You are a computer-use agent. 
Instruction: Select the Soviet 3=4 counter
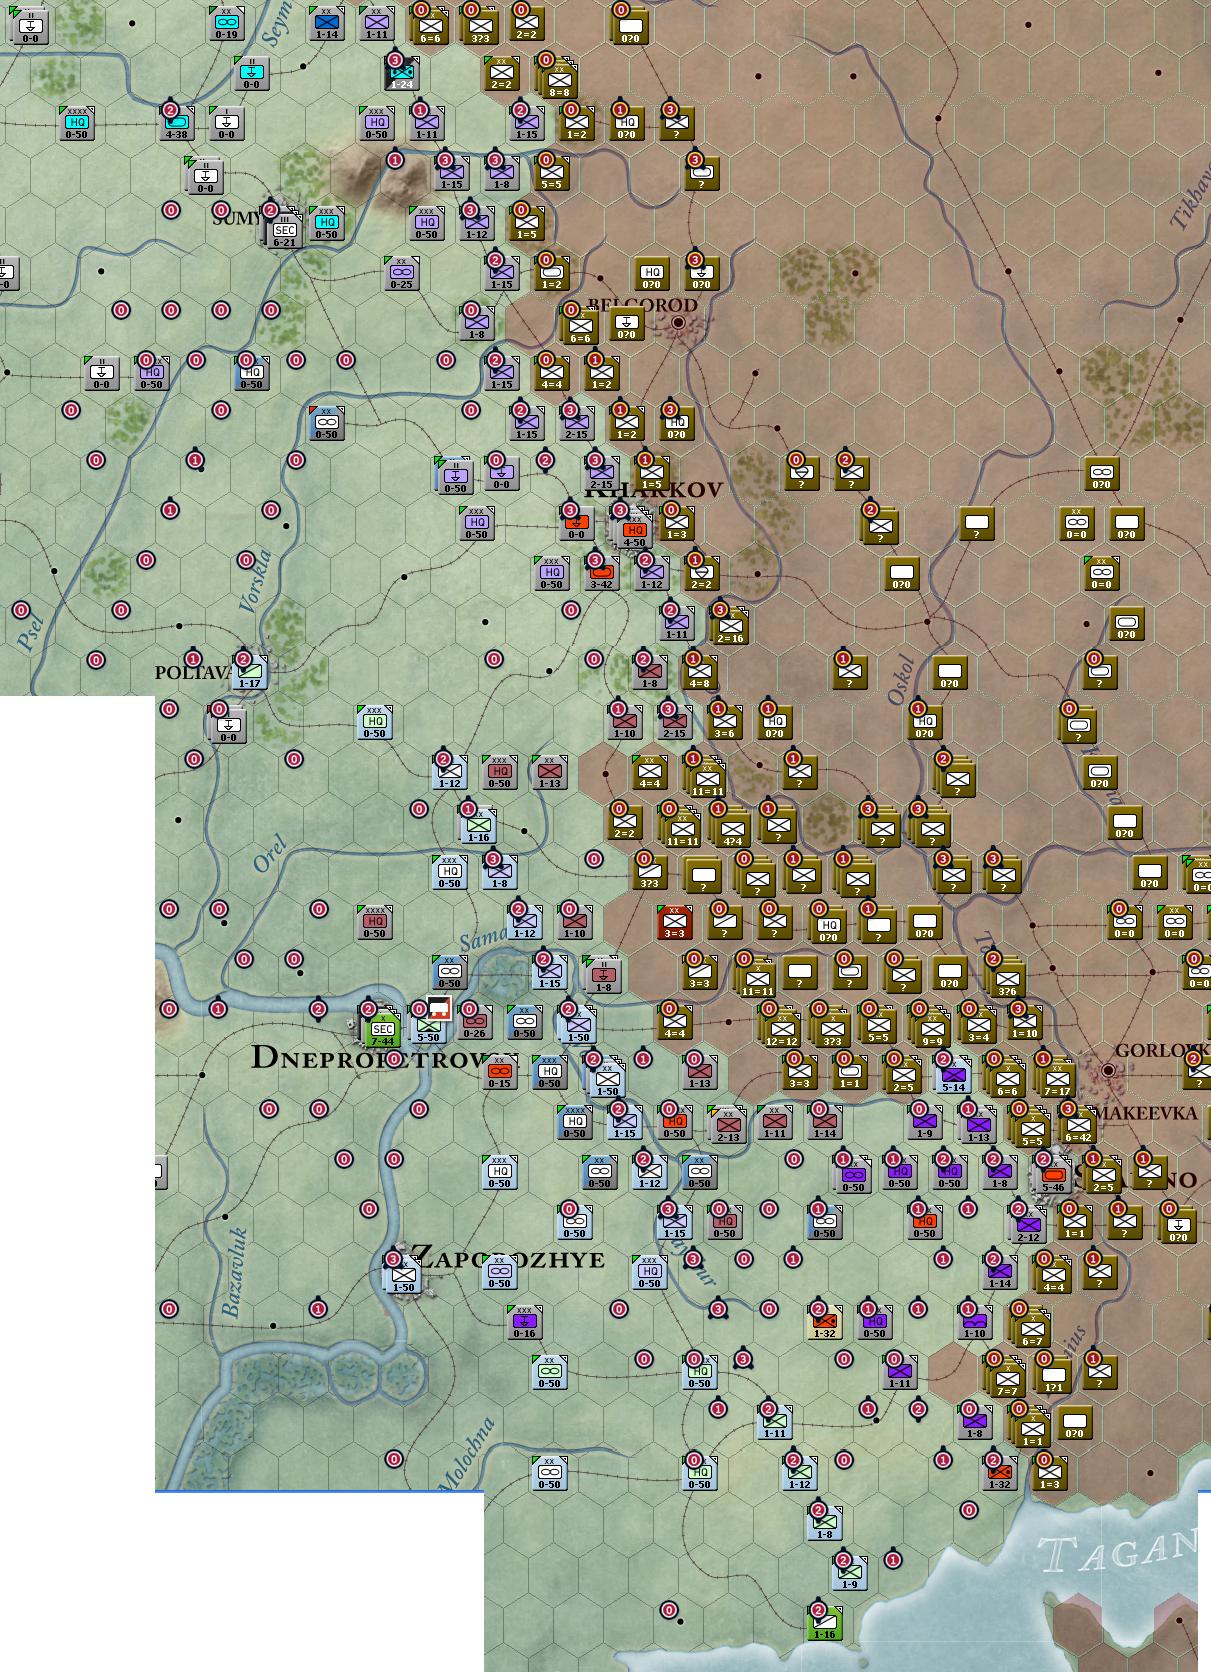[978, 1027]
